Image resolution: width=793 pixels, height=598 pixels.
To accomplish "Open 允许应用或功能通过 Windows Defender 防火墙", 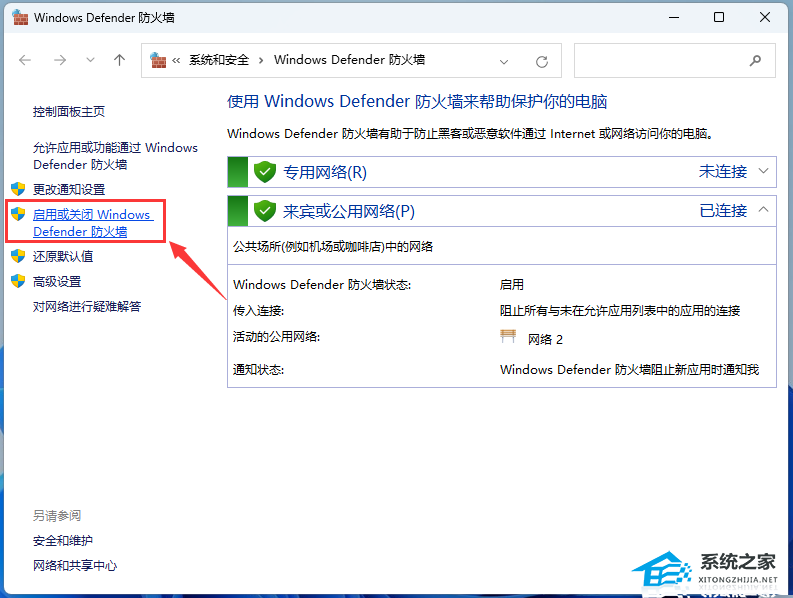I will pyautogui.click(x=115, y=156).
